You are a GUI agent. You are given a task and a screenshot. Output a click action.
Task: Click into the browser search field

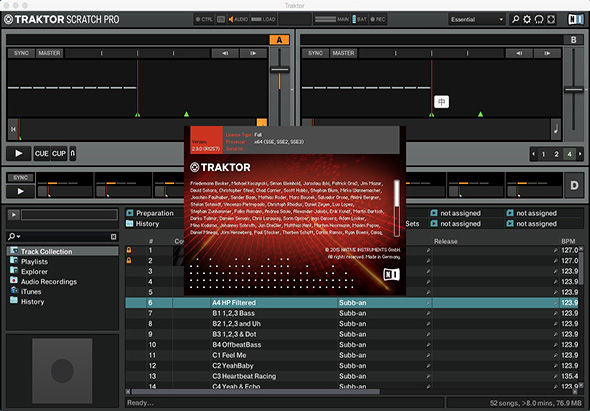click(65, 236)
